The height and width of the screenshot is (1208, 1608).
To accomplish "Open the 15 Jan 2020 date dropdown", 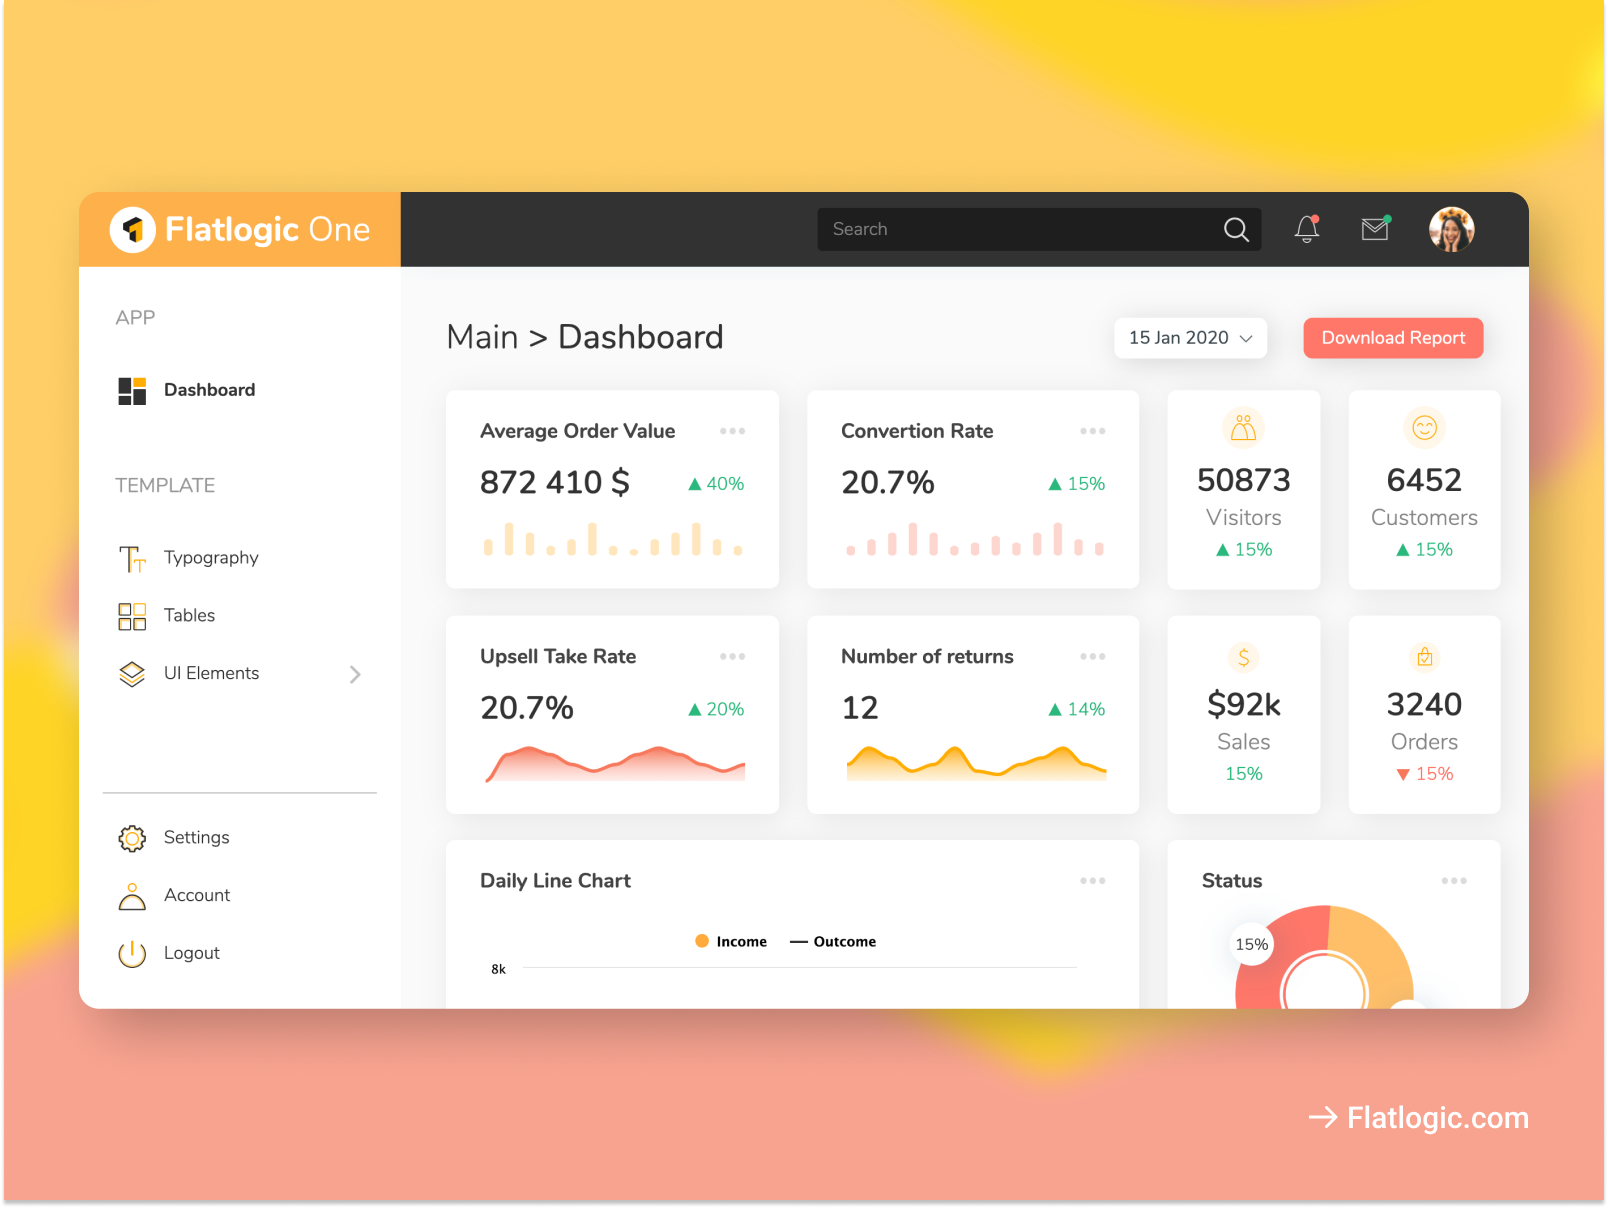I will click(1190, 338).
